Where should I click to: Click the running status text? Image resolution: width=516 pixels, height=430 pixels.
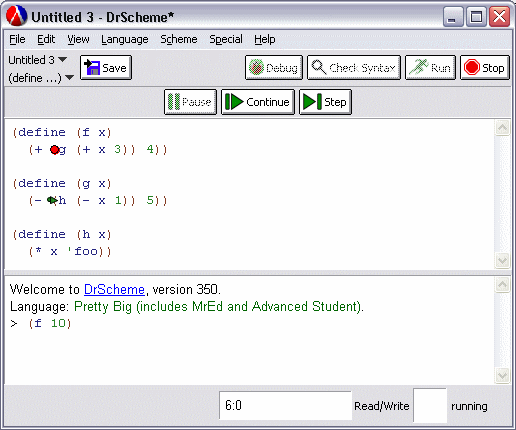(469, 406)
